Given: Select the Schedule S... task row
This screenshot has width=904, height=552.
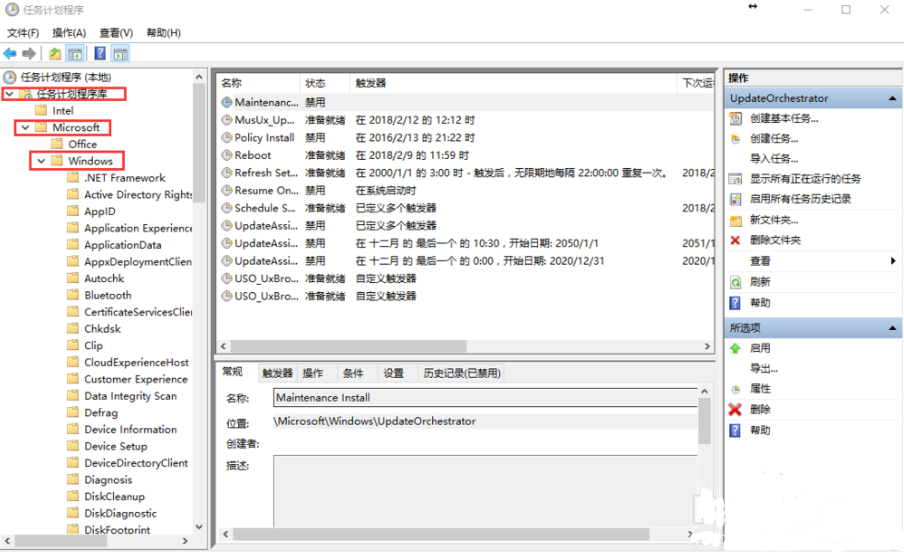Looking at the screenshot, I should 465,208.
